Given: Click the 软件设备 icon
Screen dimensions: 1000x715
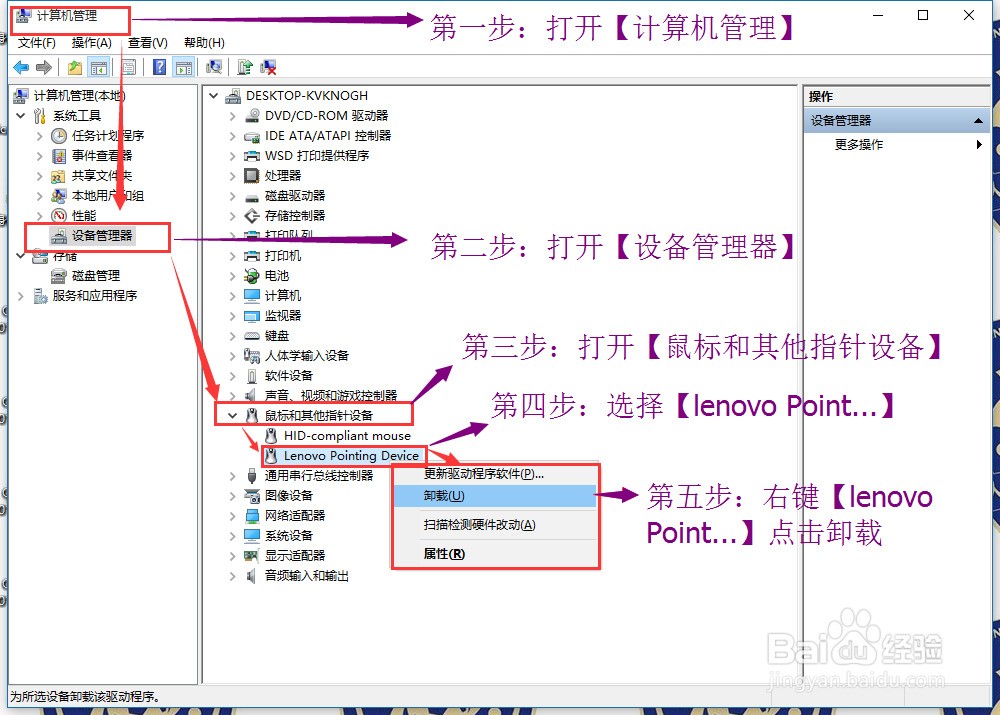Looking at the screenshot, I should pos(252,376).
